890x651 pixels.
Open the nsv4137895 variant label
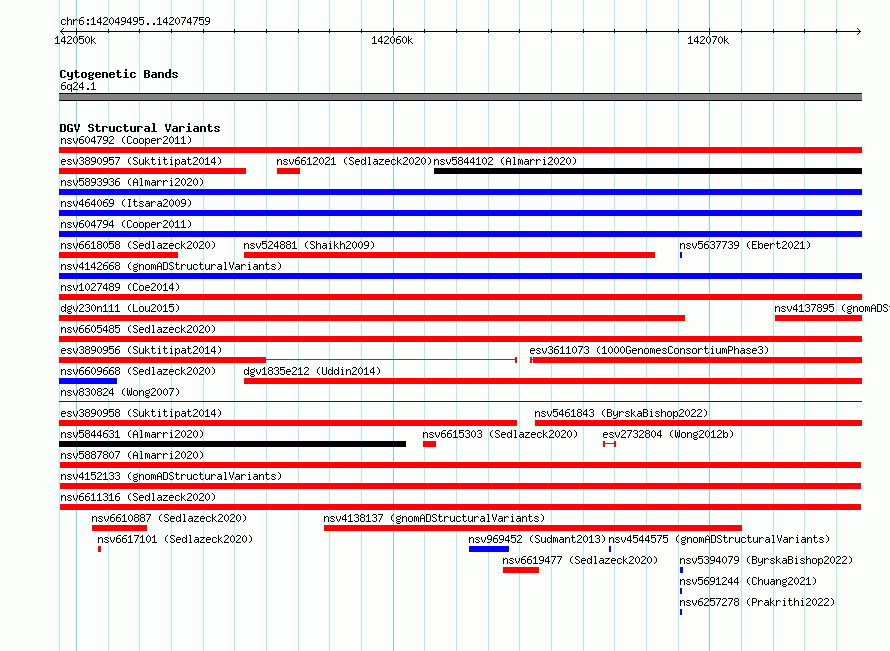(832, 308)
